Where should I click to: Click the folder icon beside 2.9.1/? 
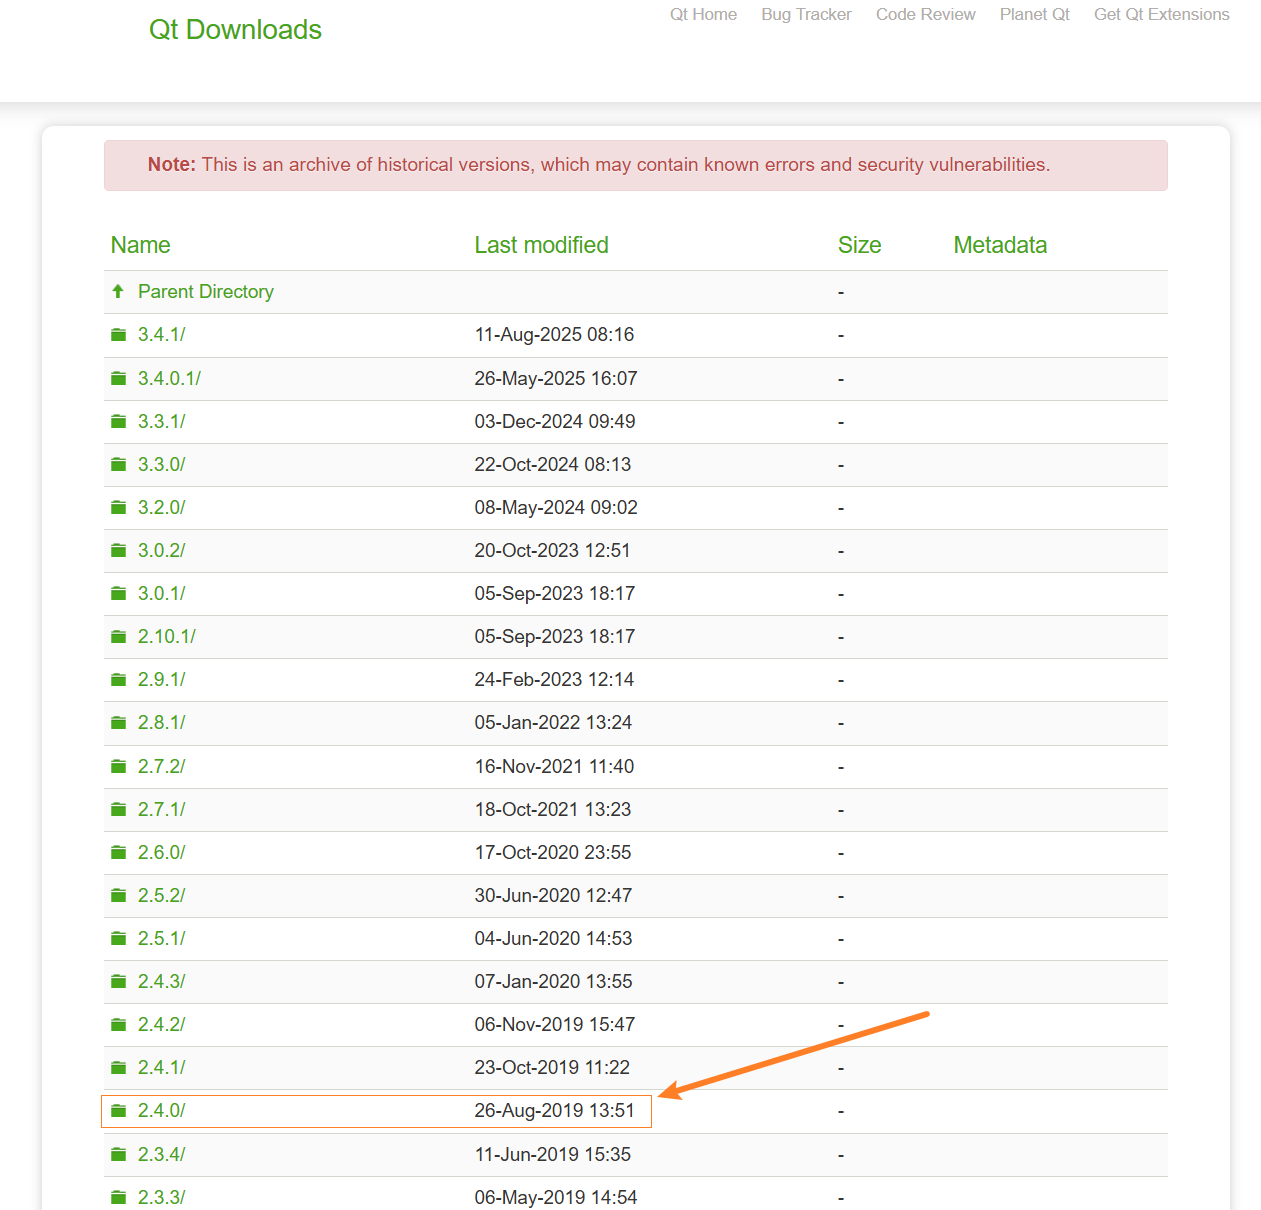pos(118,679)
